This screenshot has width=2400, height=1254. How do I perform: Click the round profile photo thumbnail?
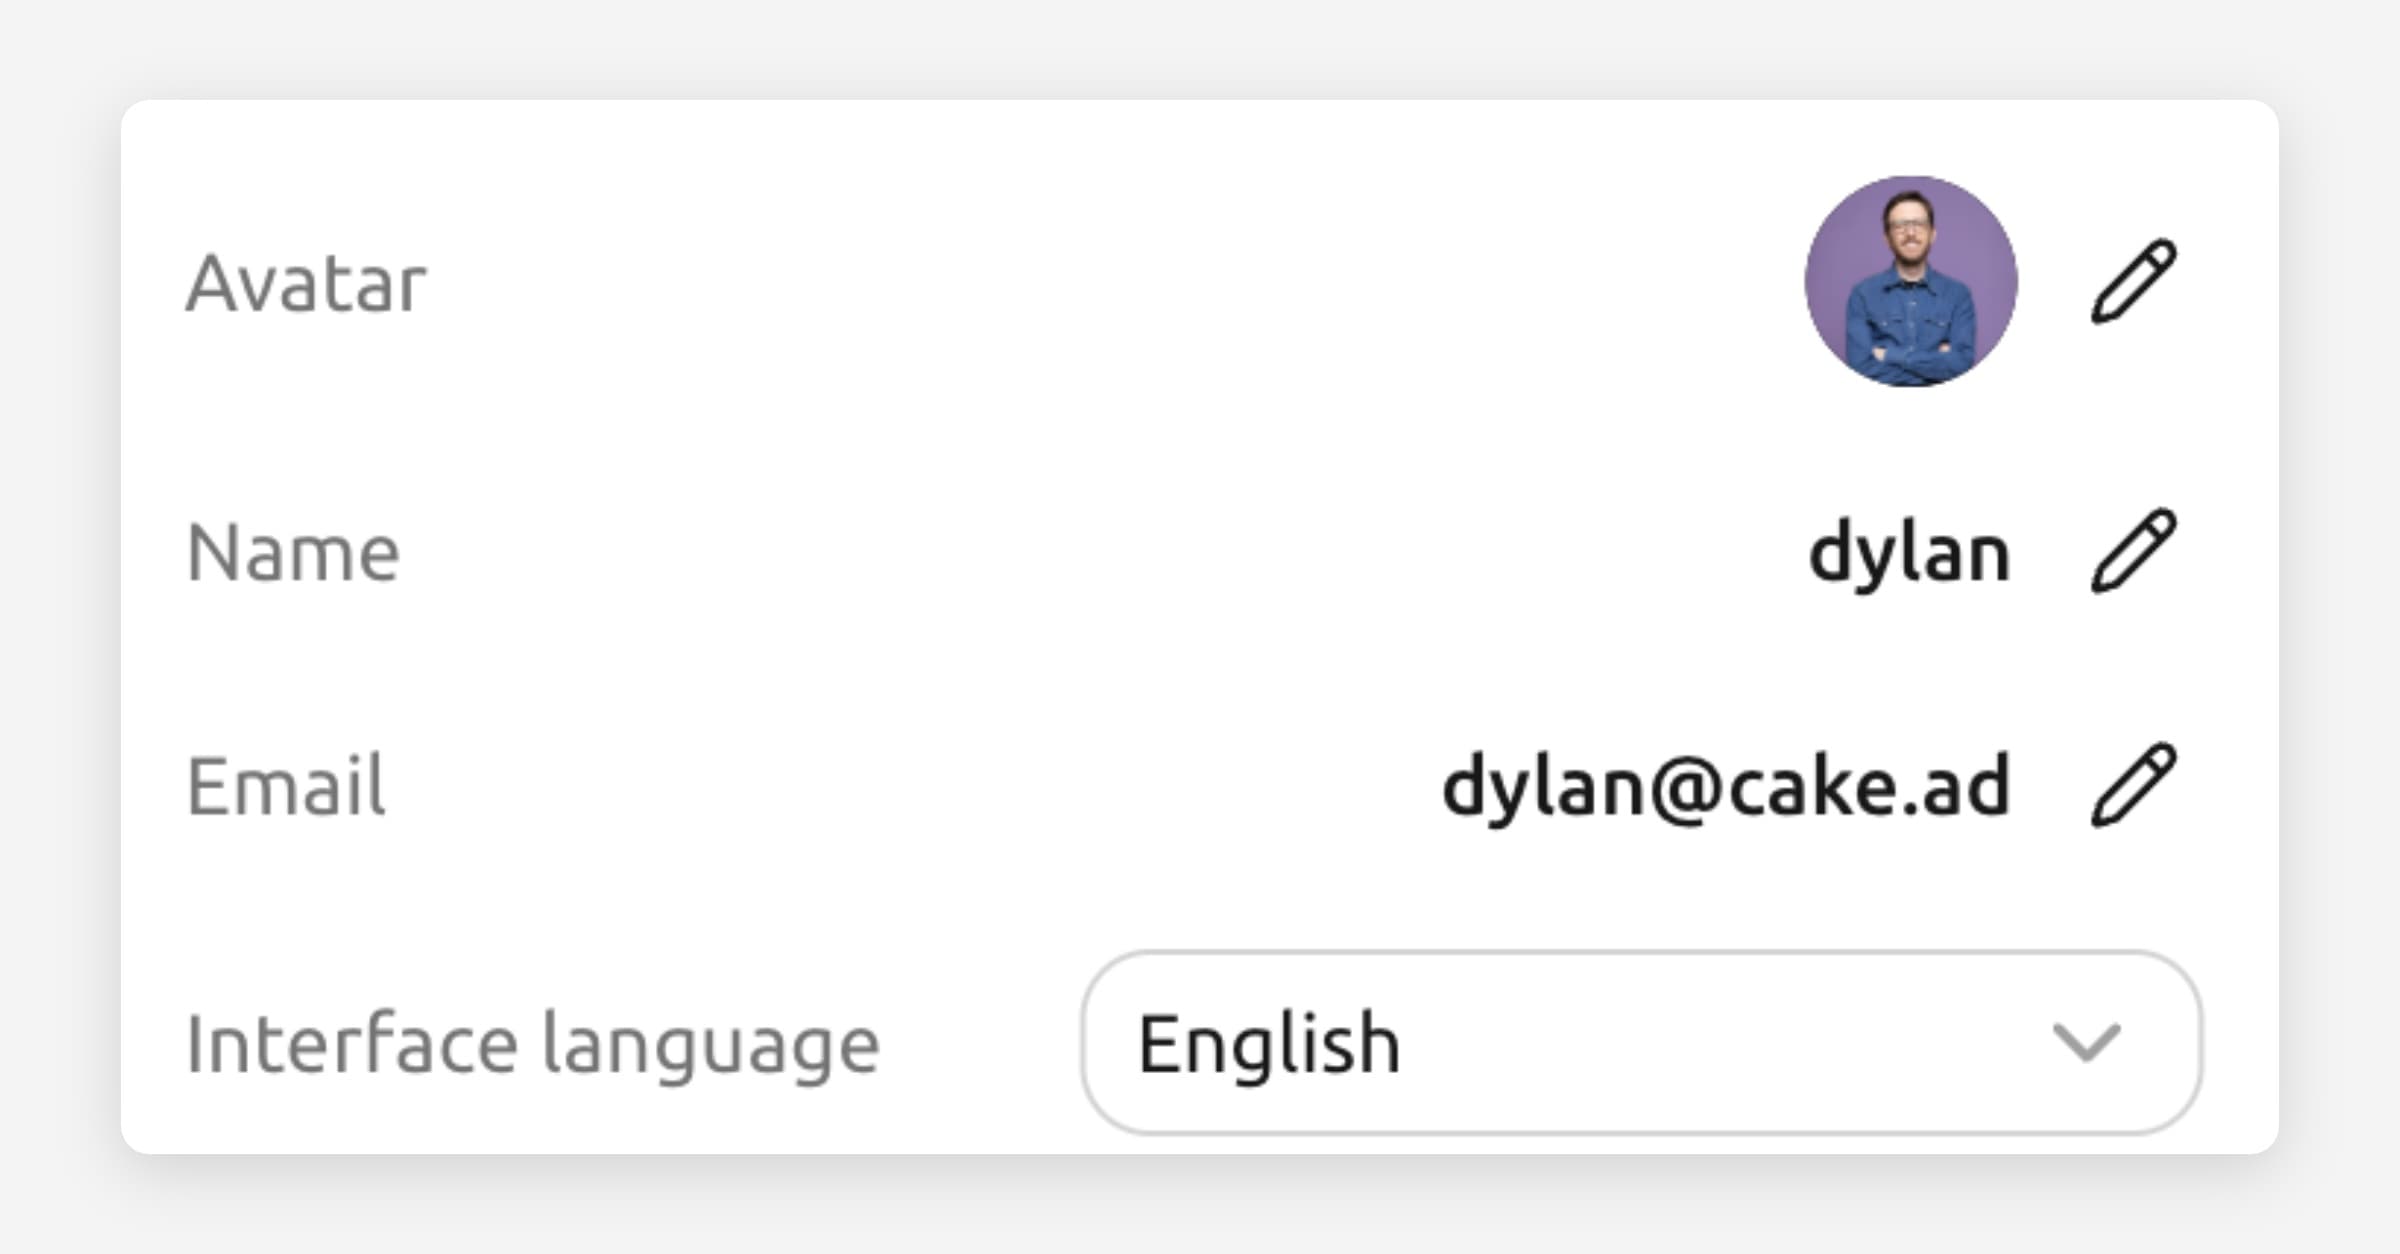[1910, 281]
